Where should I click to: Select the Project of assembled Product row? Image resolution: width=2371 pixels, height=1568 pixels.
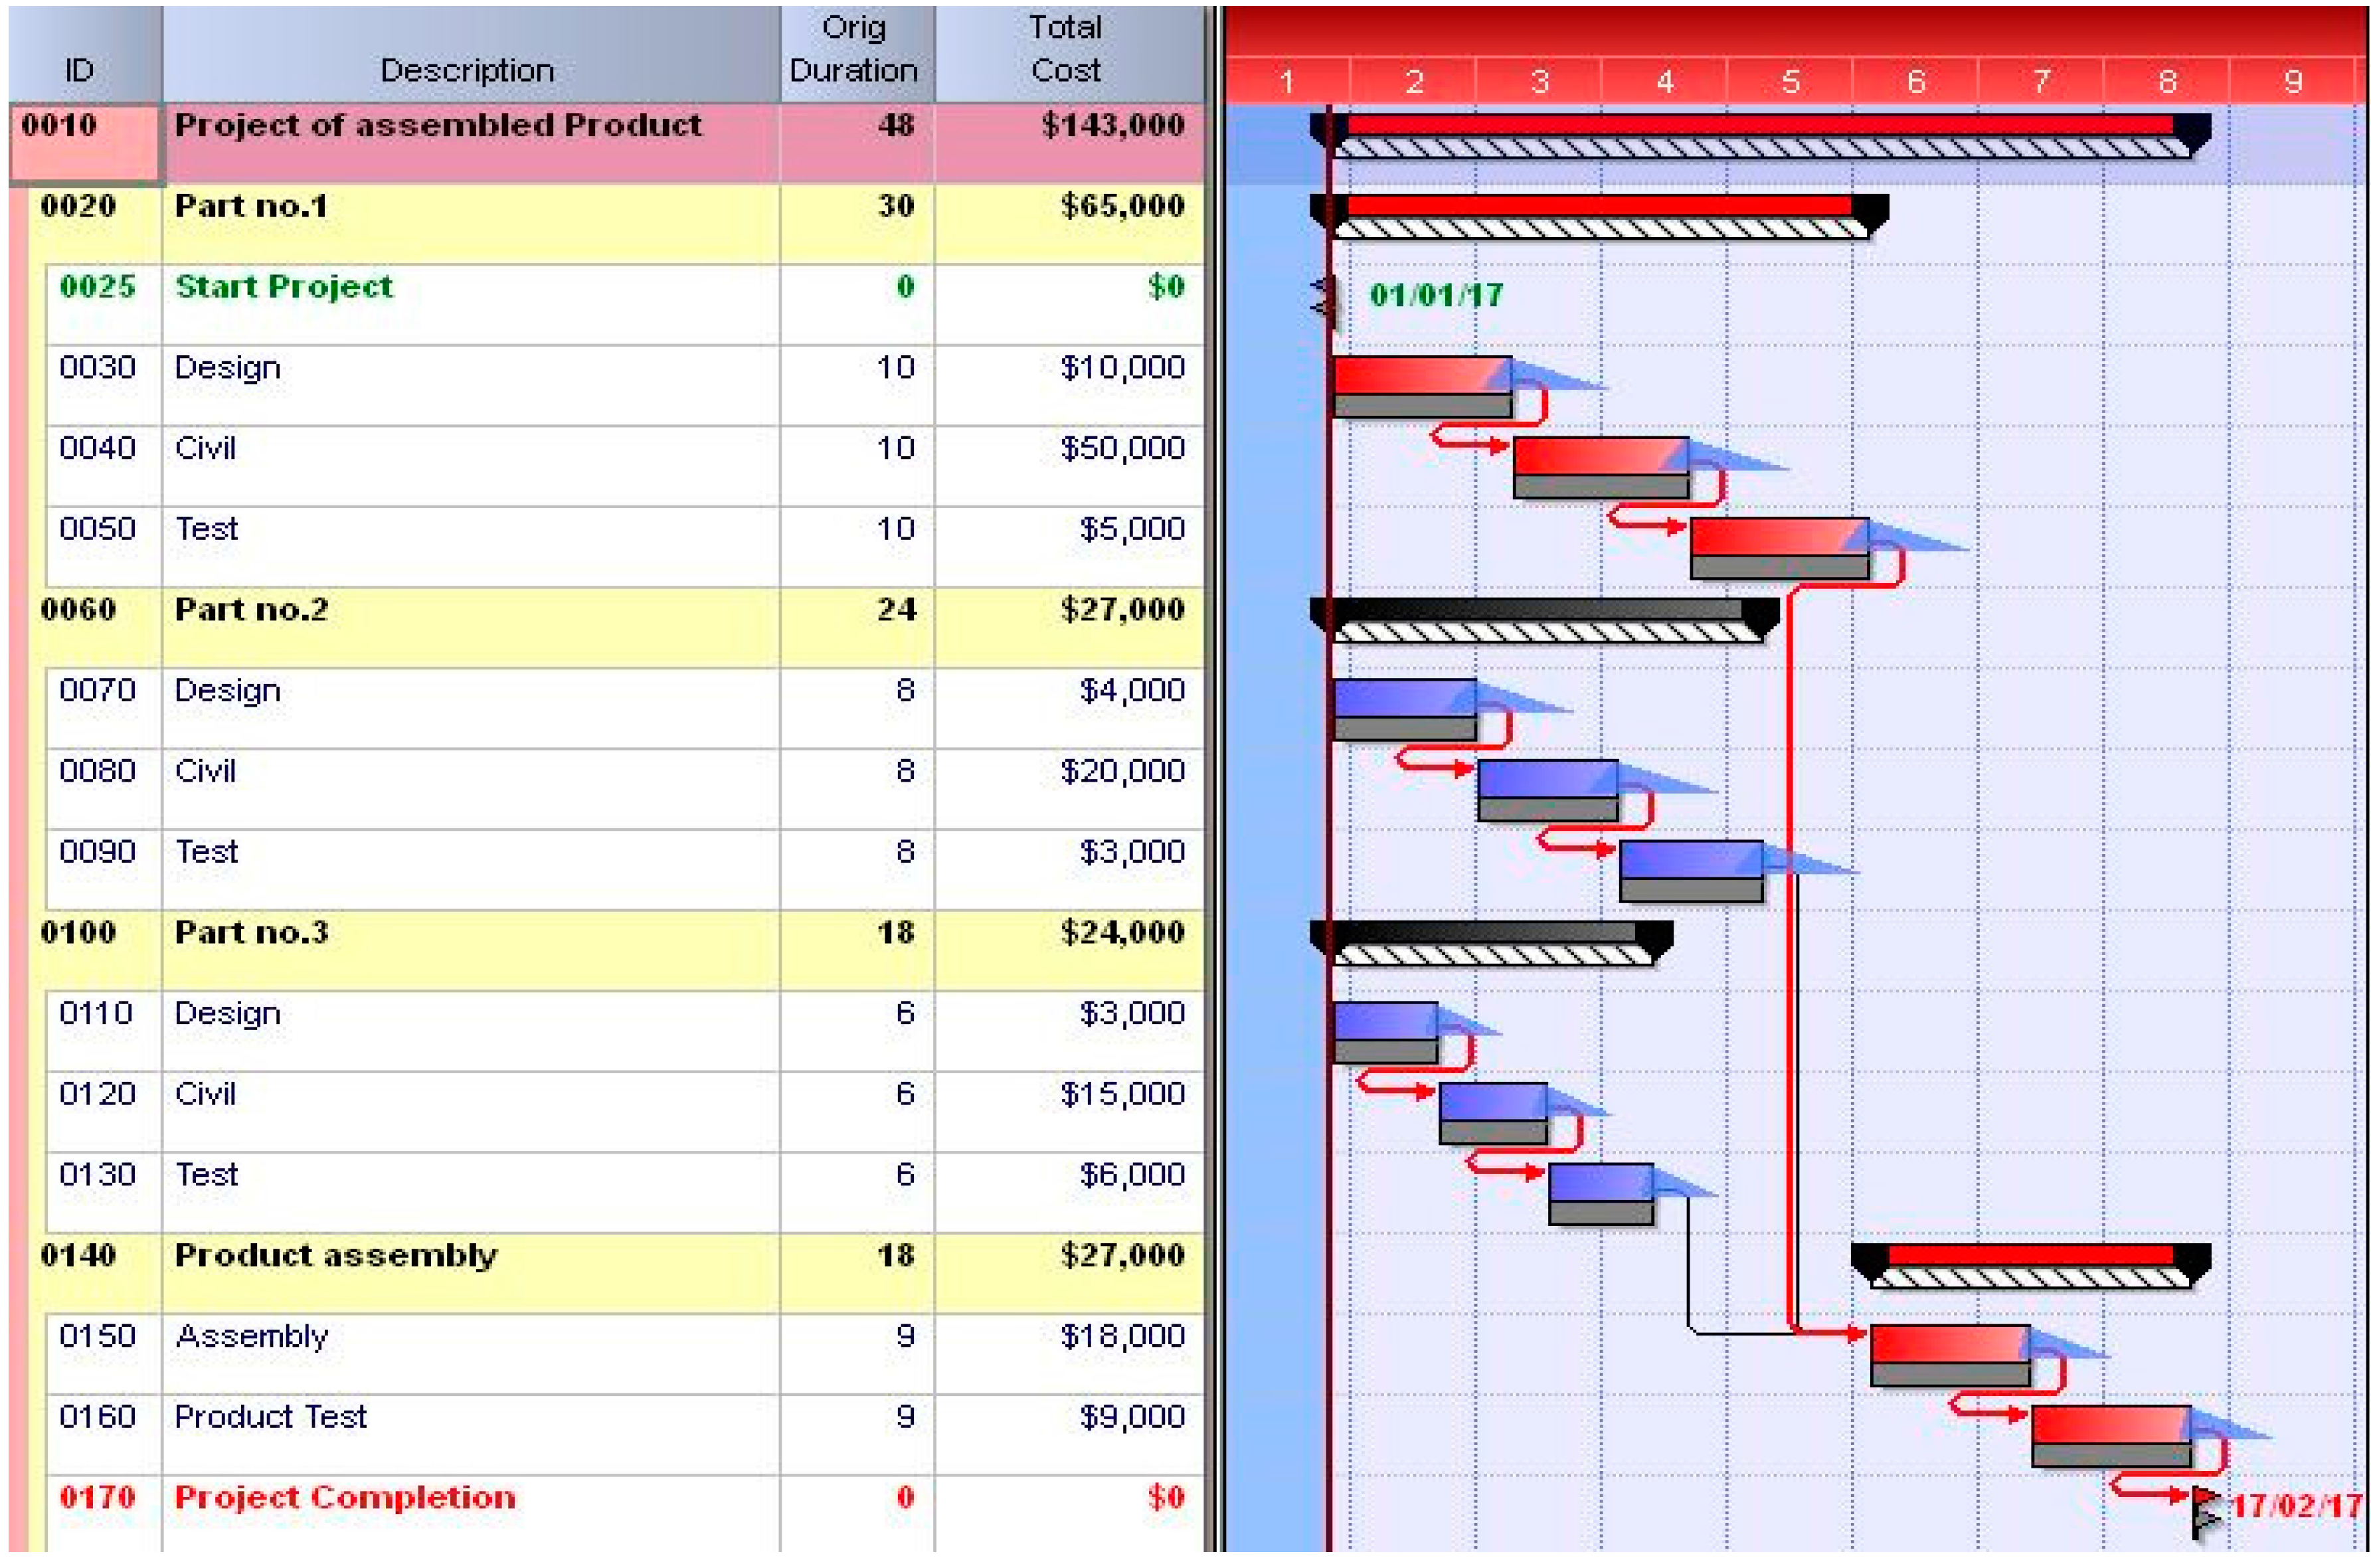(437, 126)
